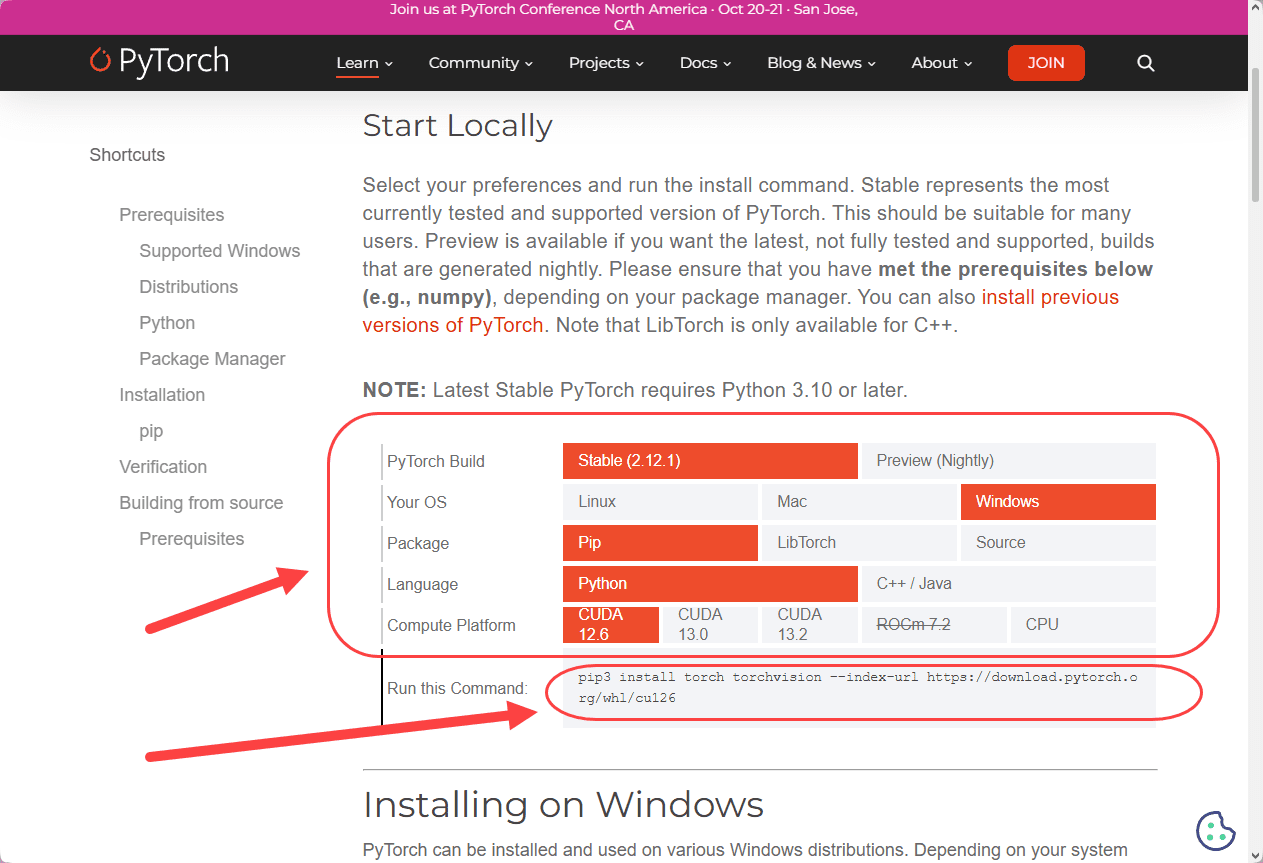Viewport: 1263px width, 863px height.
Task: Choose Preview (Nightly) build
Action: tap(1009, 461)
